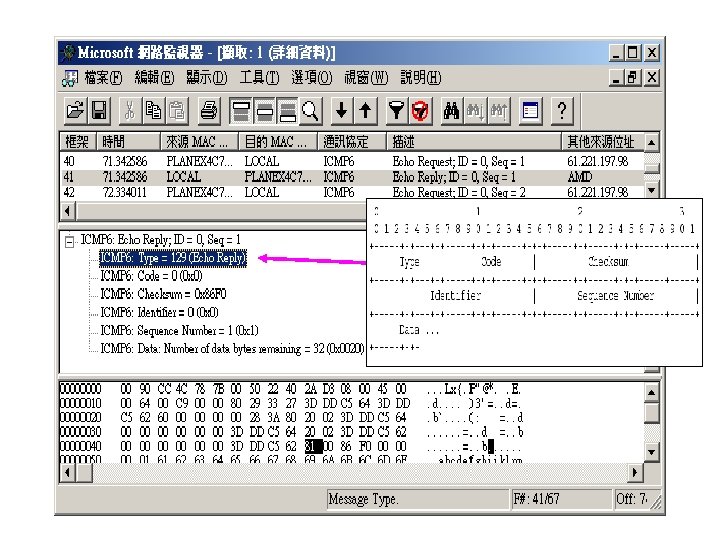
Task: Select ICMP6: Checksum = 0x86F0 line
Action: click(x=163, y=294)
